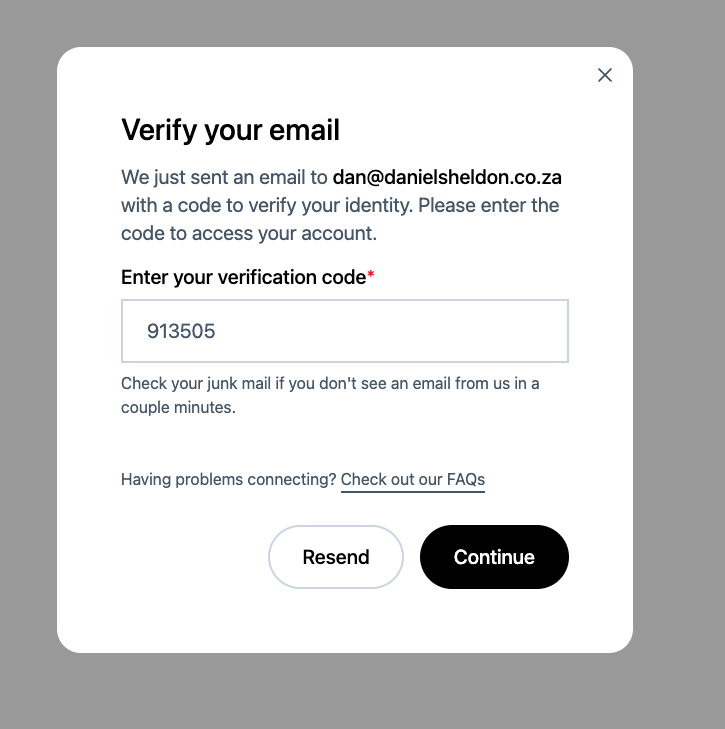Click the dan@danielsheldon.co.za email address
725x729 pixels.
point(447,178)
